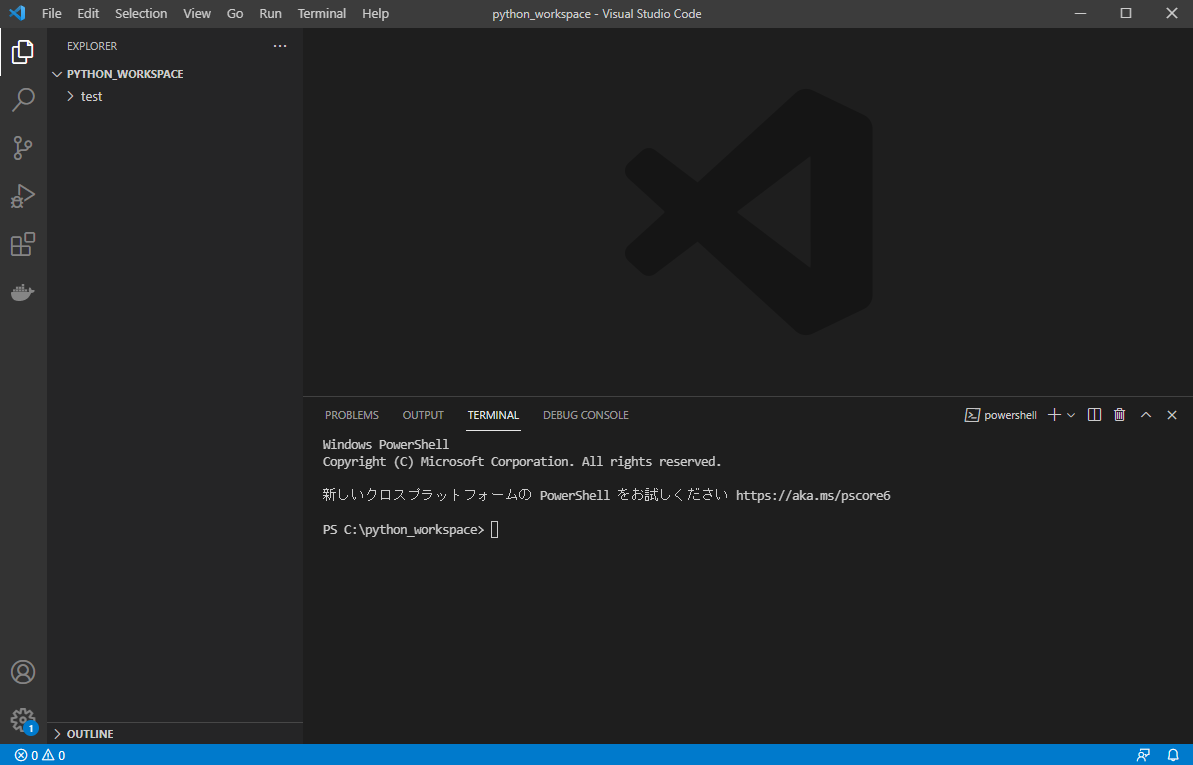
Task: Kill the terminal with trash icon
Action: pyautogui.click(x=1119, y=415)
